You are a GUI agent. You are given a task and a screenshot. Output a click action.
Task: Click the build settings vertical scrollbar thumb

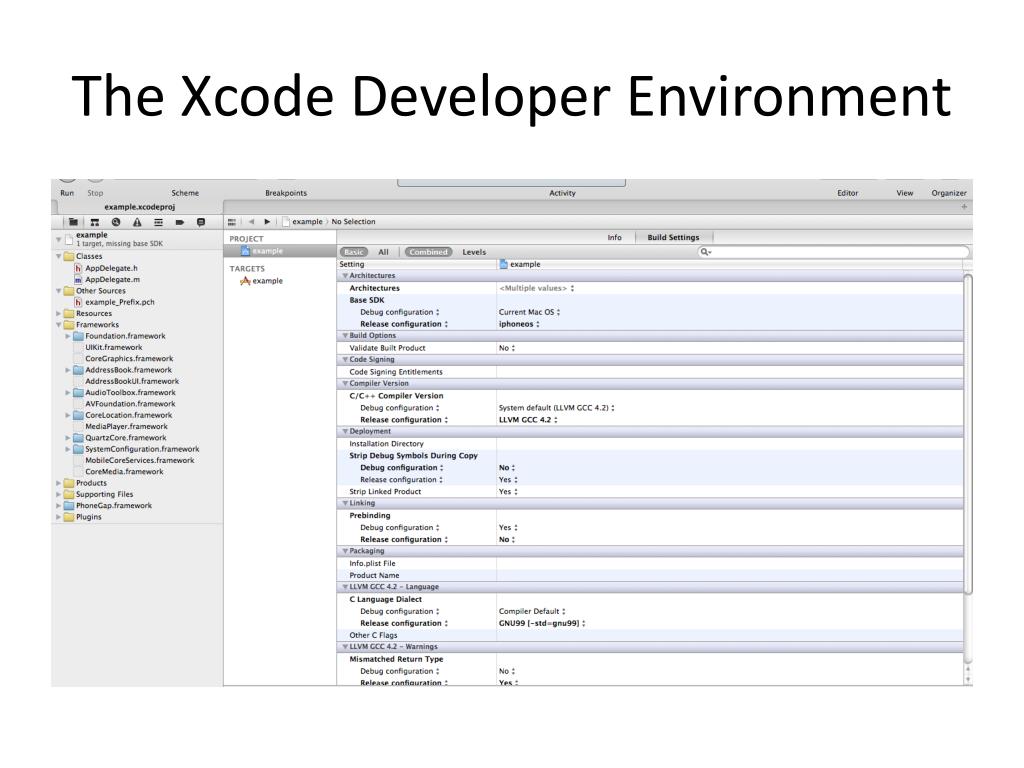968,434
